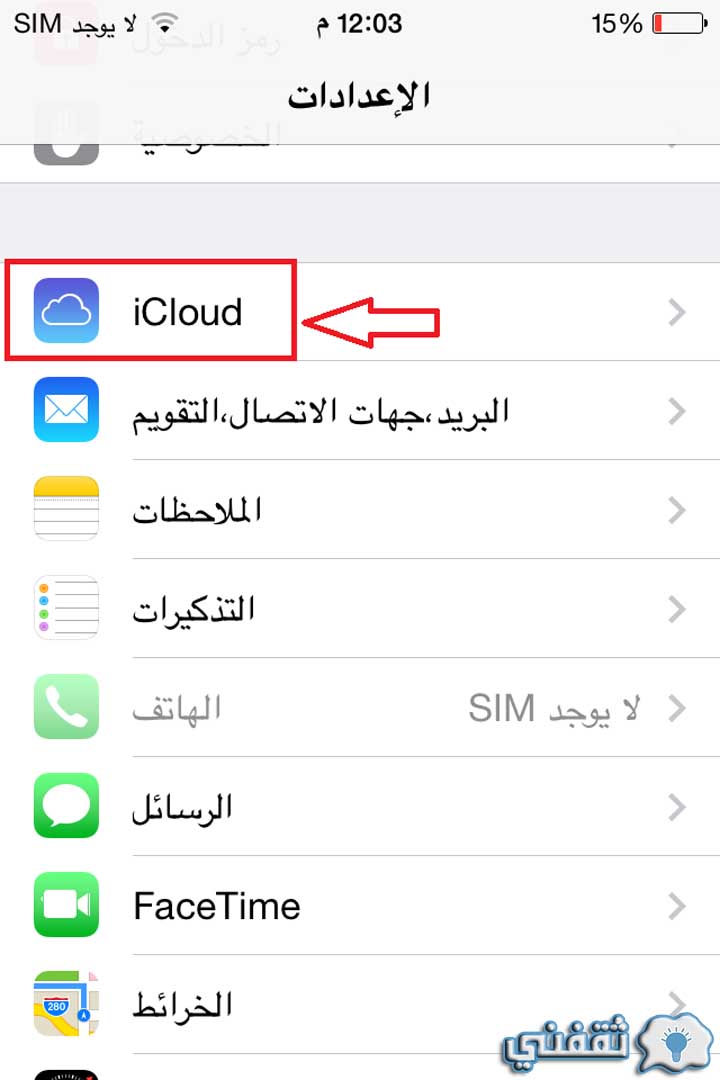Select the FaceTime text label
This screenshot has width=720, height=1080.
click(x=217, y=906)
